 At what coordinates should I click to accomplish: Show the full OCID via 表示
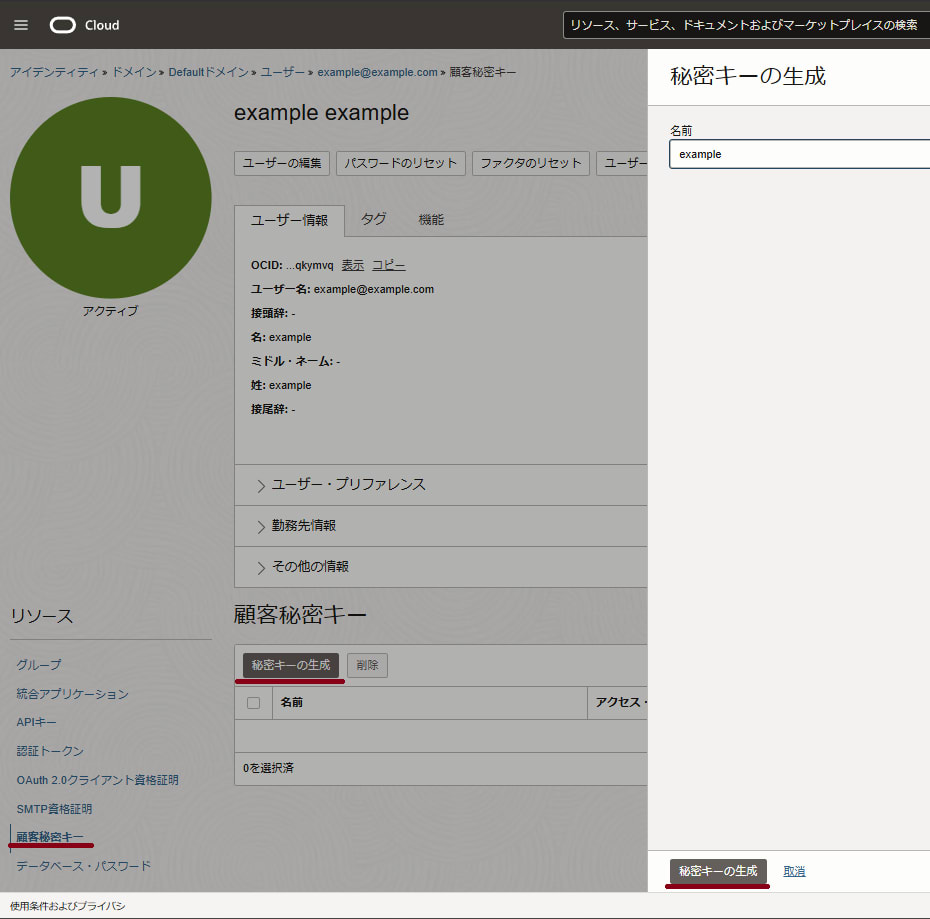353,265
